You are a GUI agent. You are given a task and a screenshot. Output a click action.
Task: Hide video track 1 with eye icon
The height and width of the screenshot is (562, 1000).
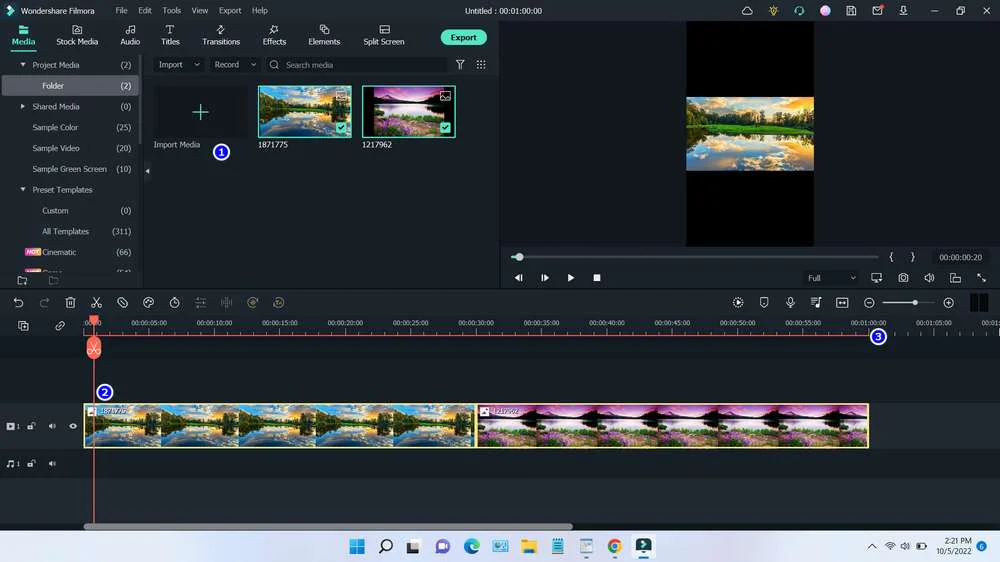73,426
